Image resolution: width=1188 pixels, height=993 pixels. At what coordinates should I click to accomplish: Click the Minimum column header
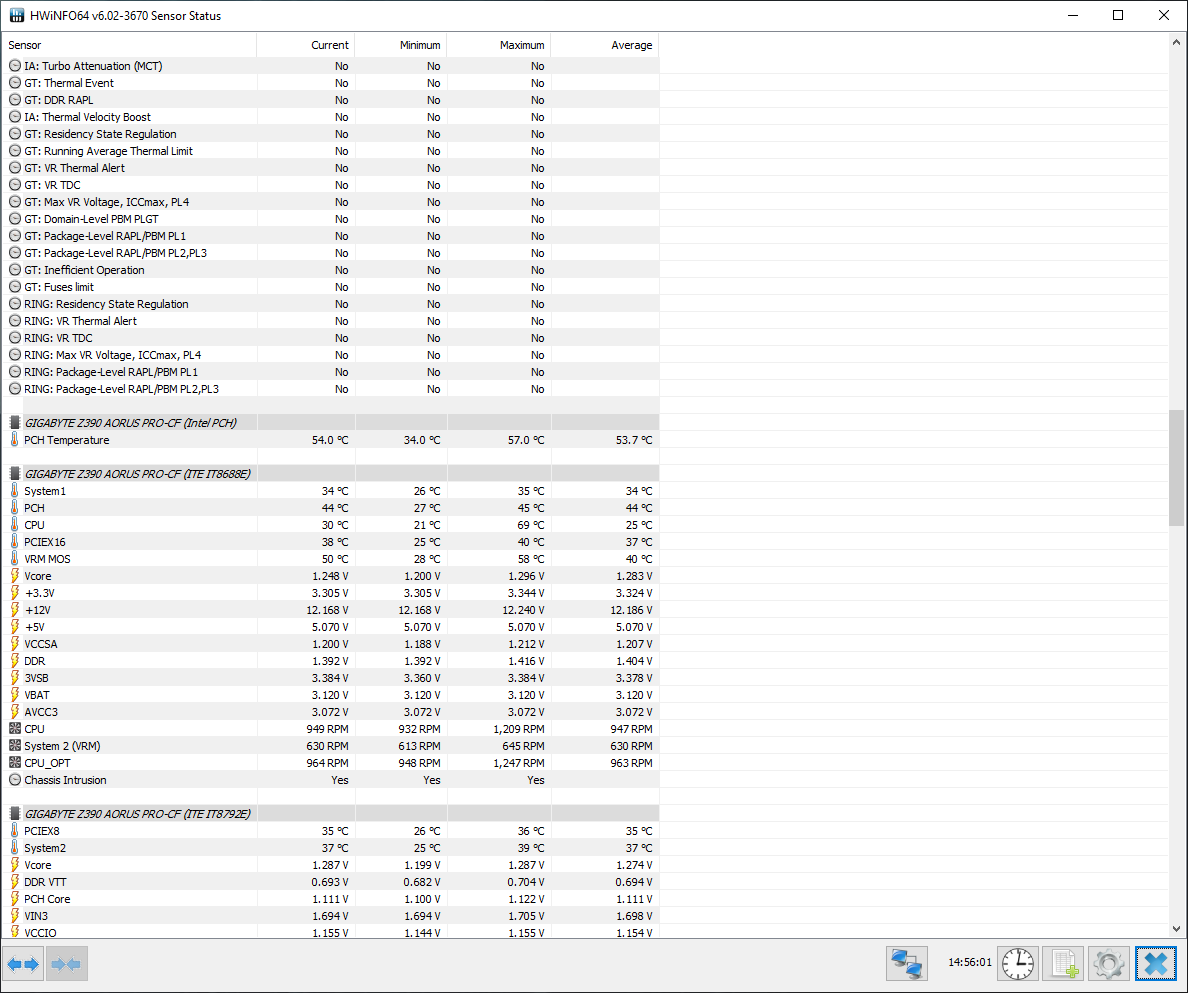(401, 45)
